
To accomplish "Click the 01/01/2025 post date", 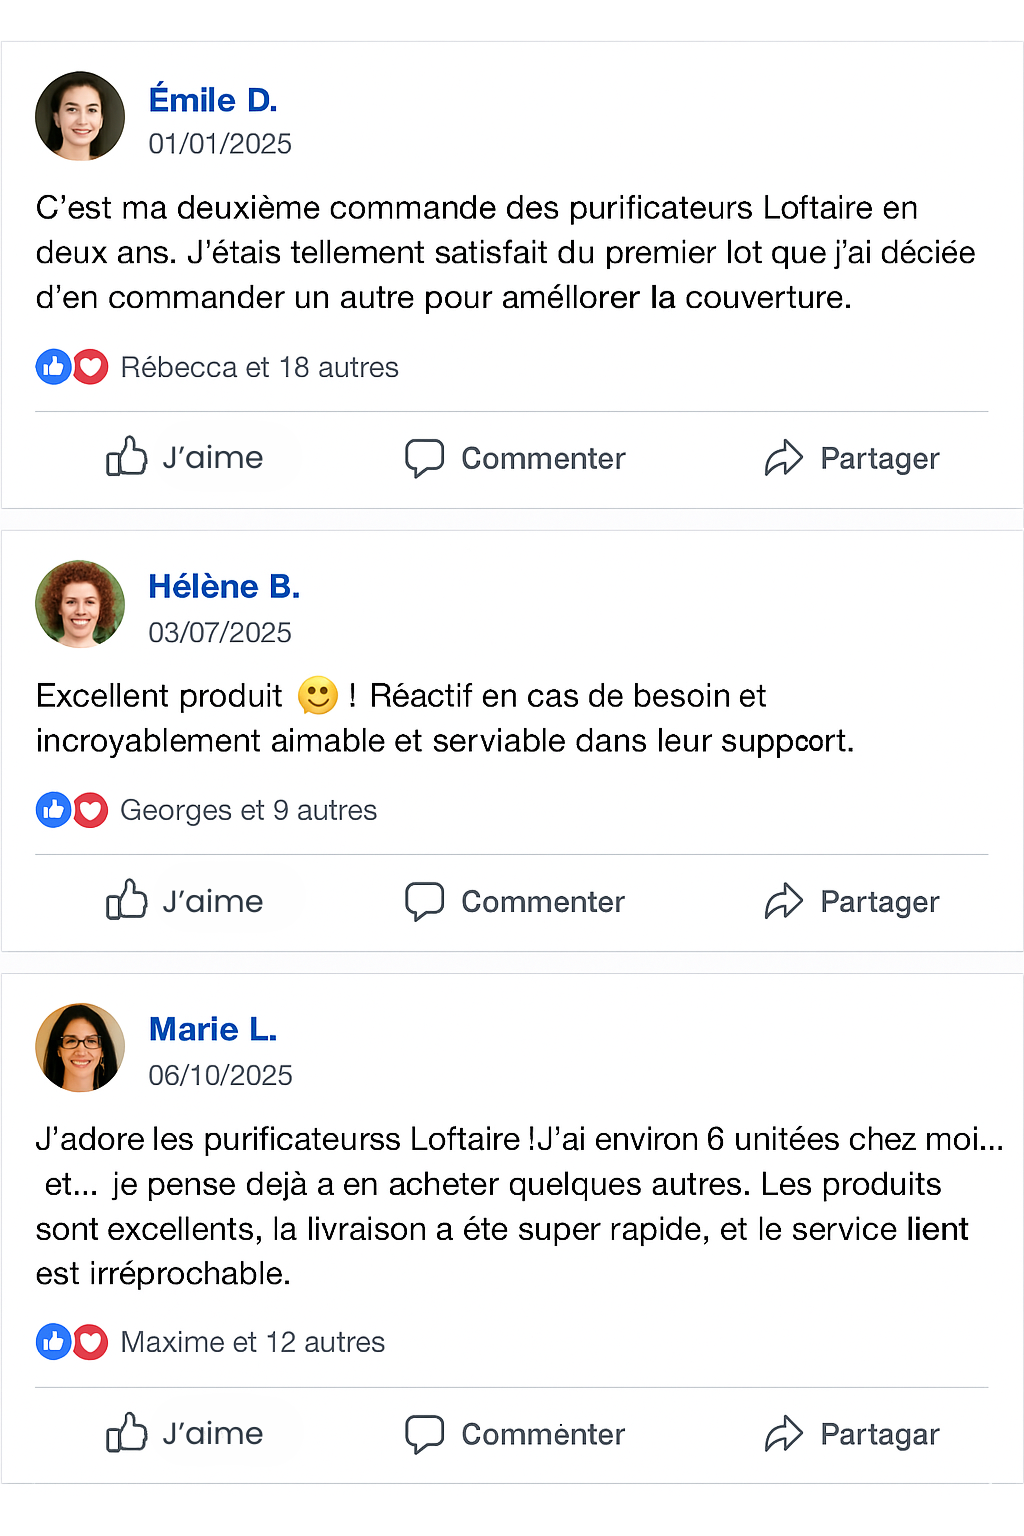I will (x=220, y=144).
